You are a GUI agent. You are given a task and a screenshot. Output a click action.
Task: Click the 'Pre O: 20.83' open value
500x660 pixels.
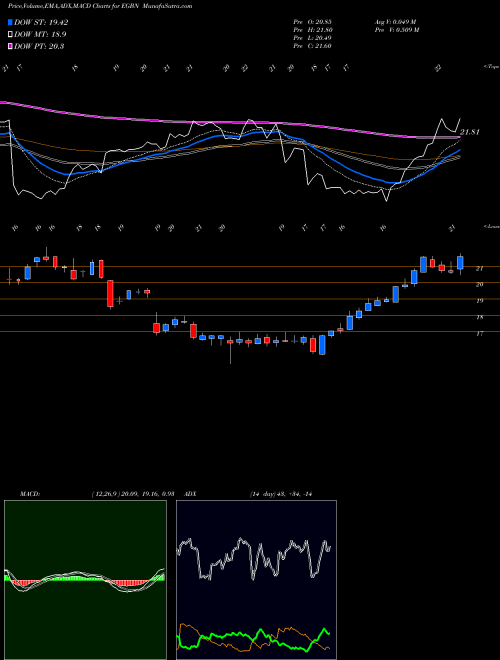[x=312, y=22]
